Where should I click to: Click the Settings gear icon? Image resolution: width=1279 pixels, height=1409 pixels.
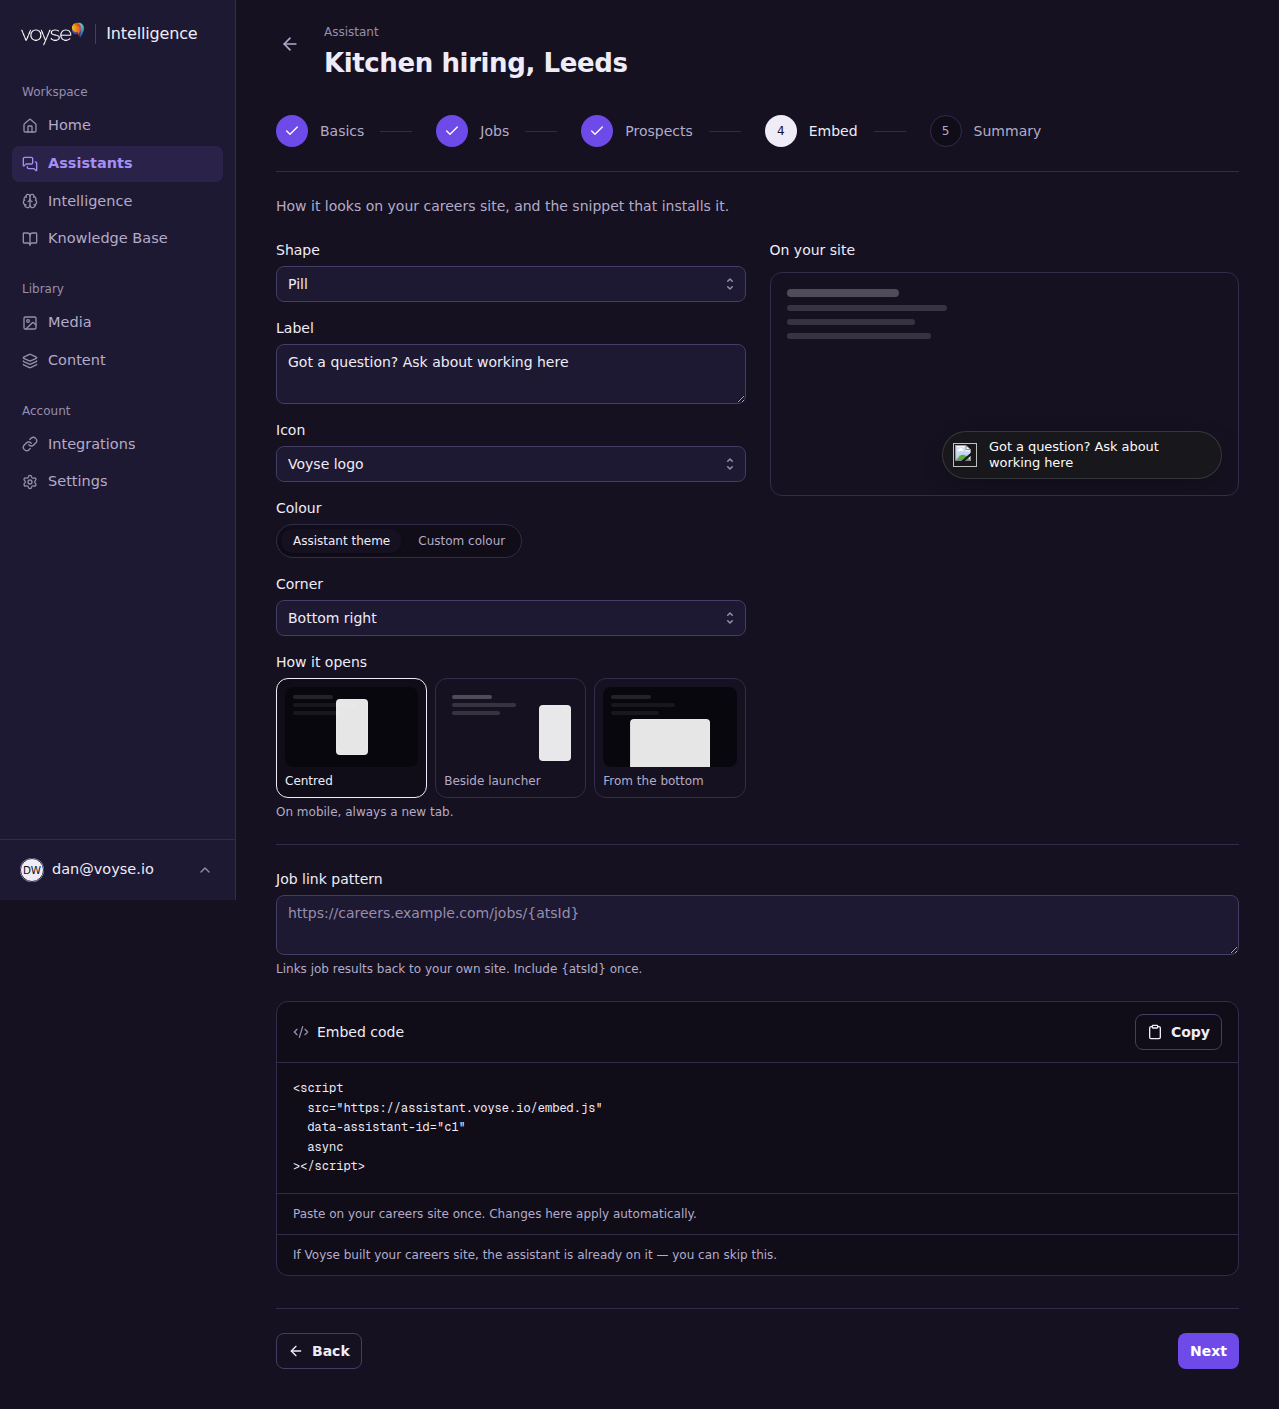coord(30,481)
